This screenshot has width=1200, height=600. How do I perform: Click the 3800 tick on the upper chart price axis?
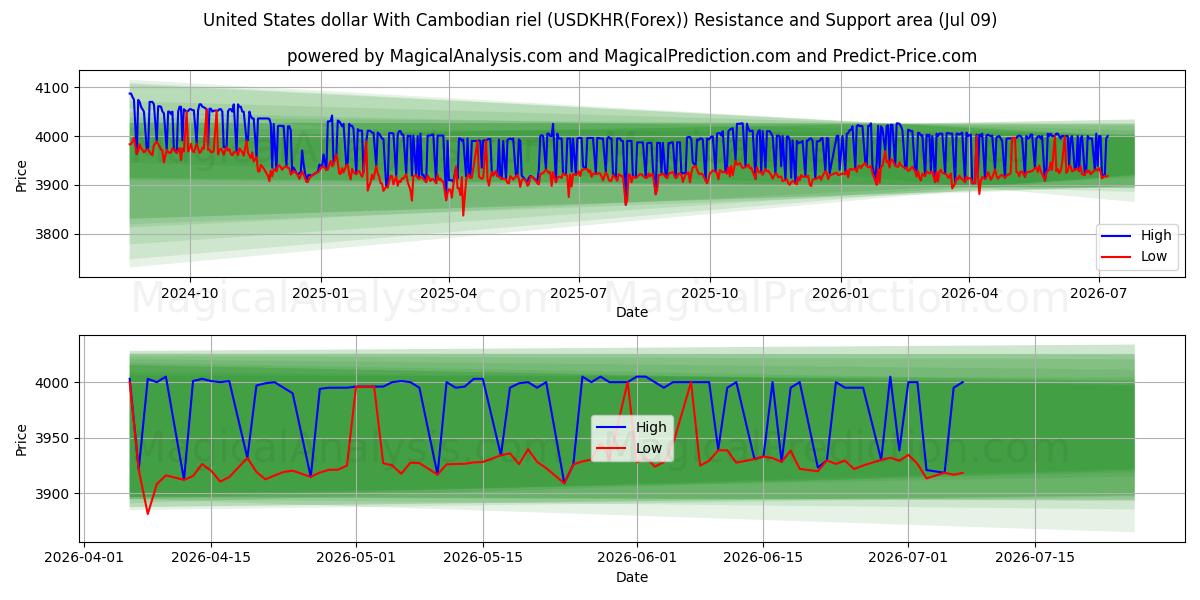53,235
